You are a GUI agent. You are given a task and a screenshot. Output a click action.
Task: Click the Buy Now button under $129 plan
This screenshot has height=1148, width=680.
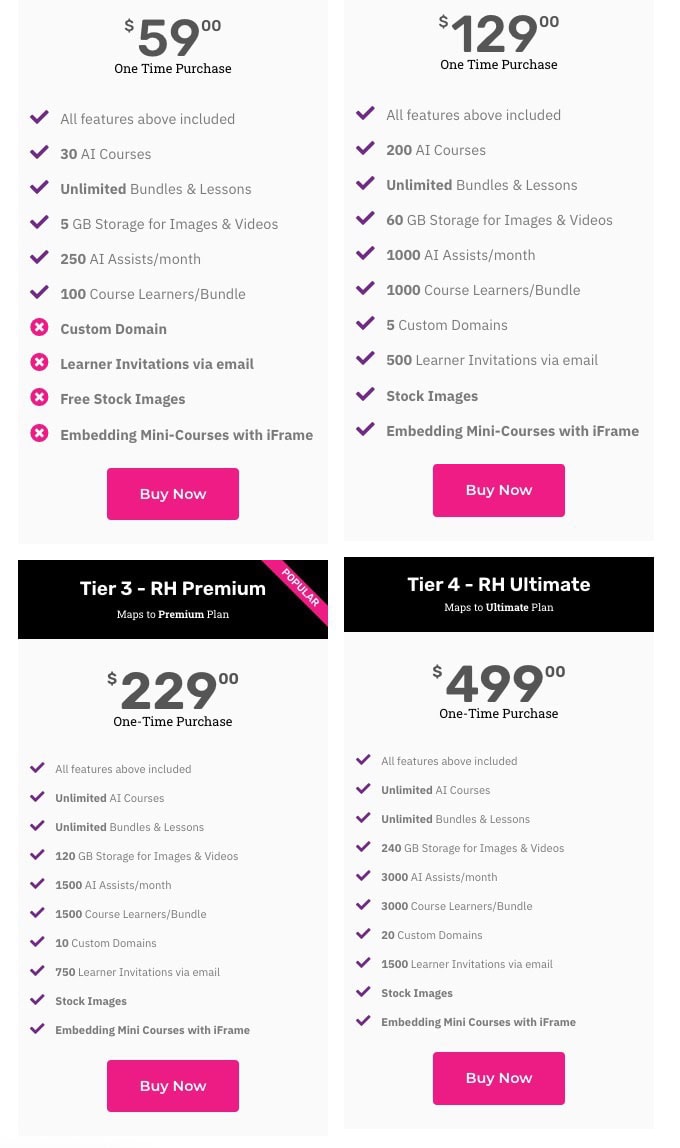498,491
